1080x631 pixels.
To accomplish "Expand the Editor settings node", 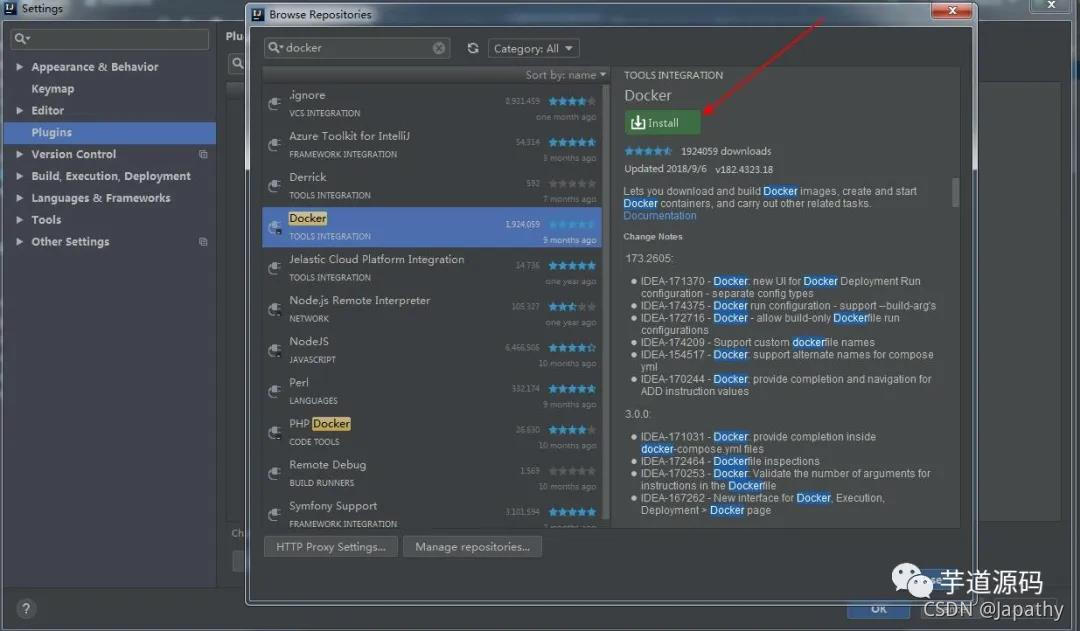I will (19, 110).
